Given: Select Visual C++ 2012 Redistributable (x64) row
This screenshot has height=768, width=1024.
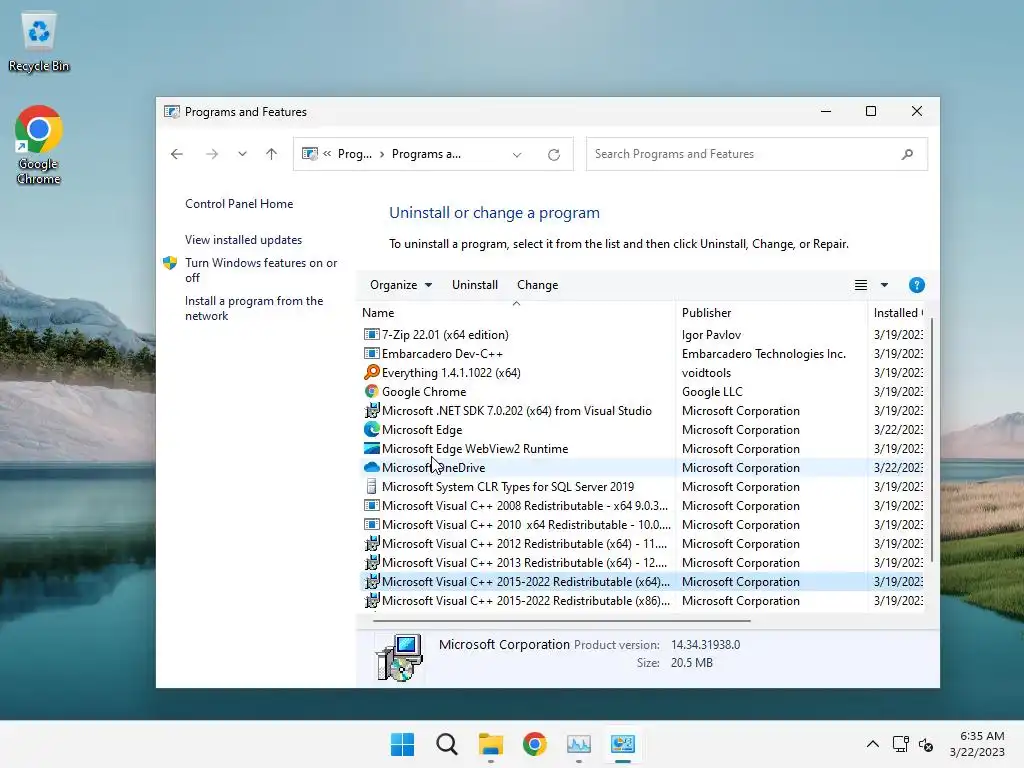Looking at the screenshot, I should pyautogui.click(x=642, y=543).
